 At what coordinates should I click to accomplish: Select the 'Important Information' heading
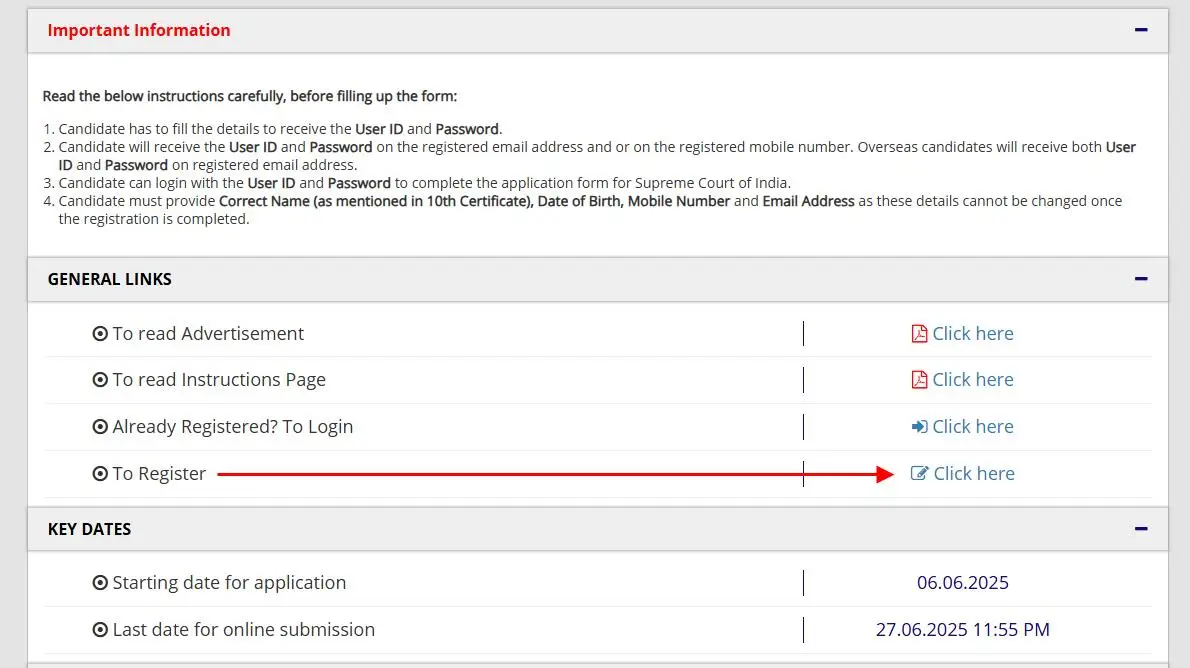(139, 30)
